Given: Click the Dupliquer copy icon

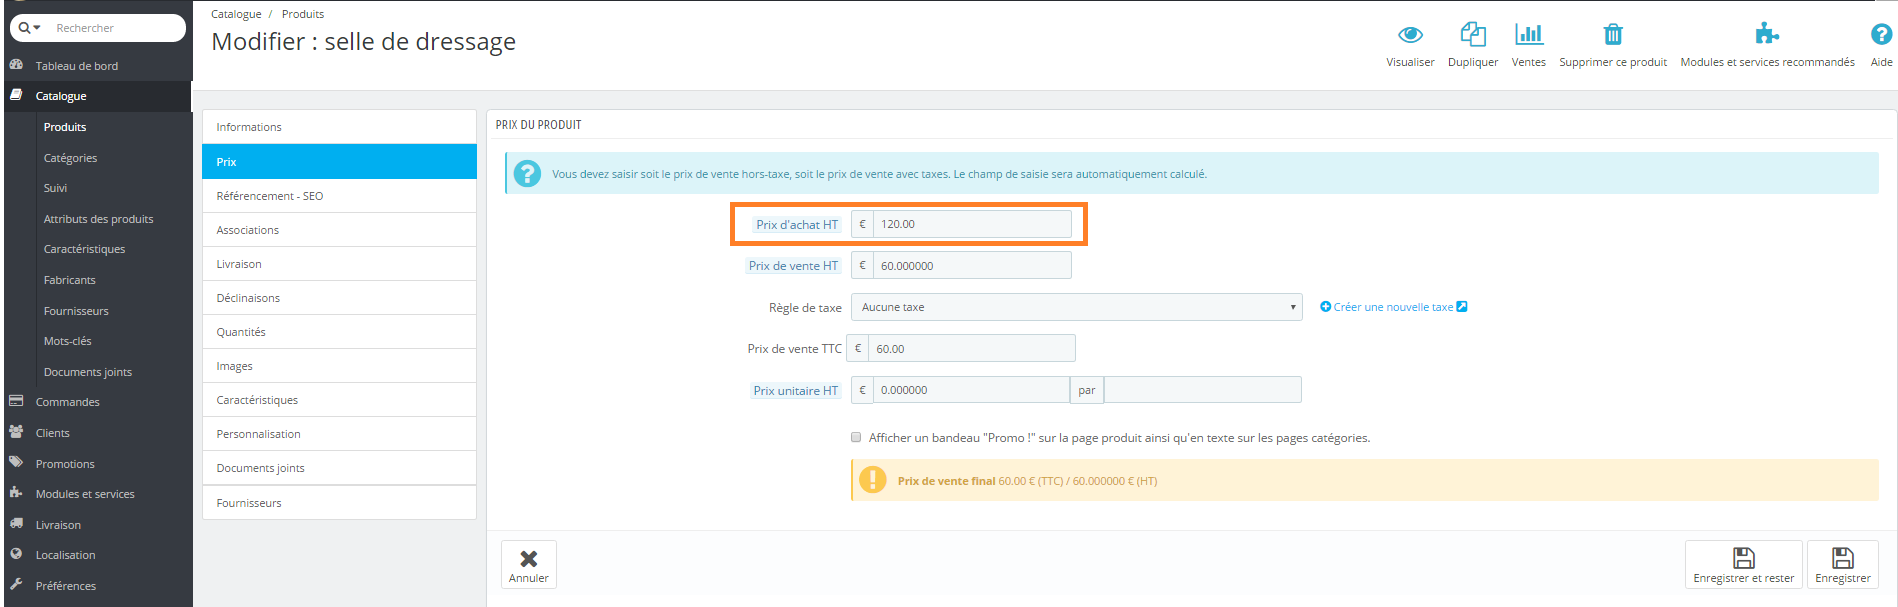Looking at the screenshot, I should point(1473,35).
